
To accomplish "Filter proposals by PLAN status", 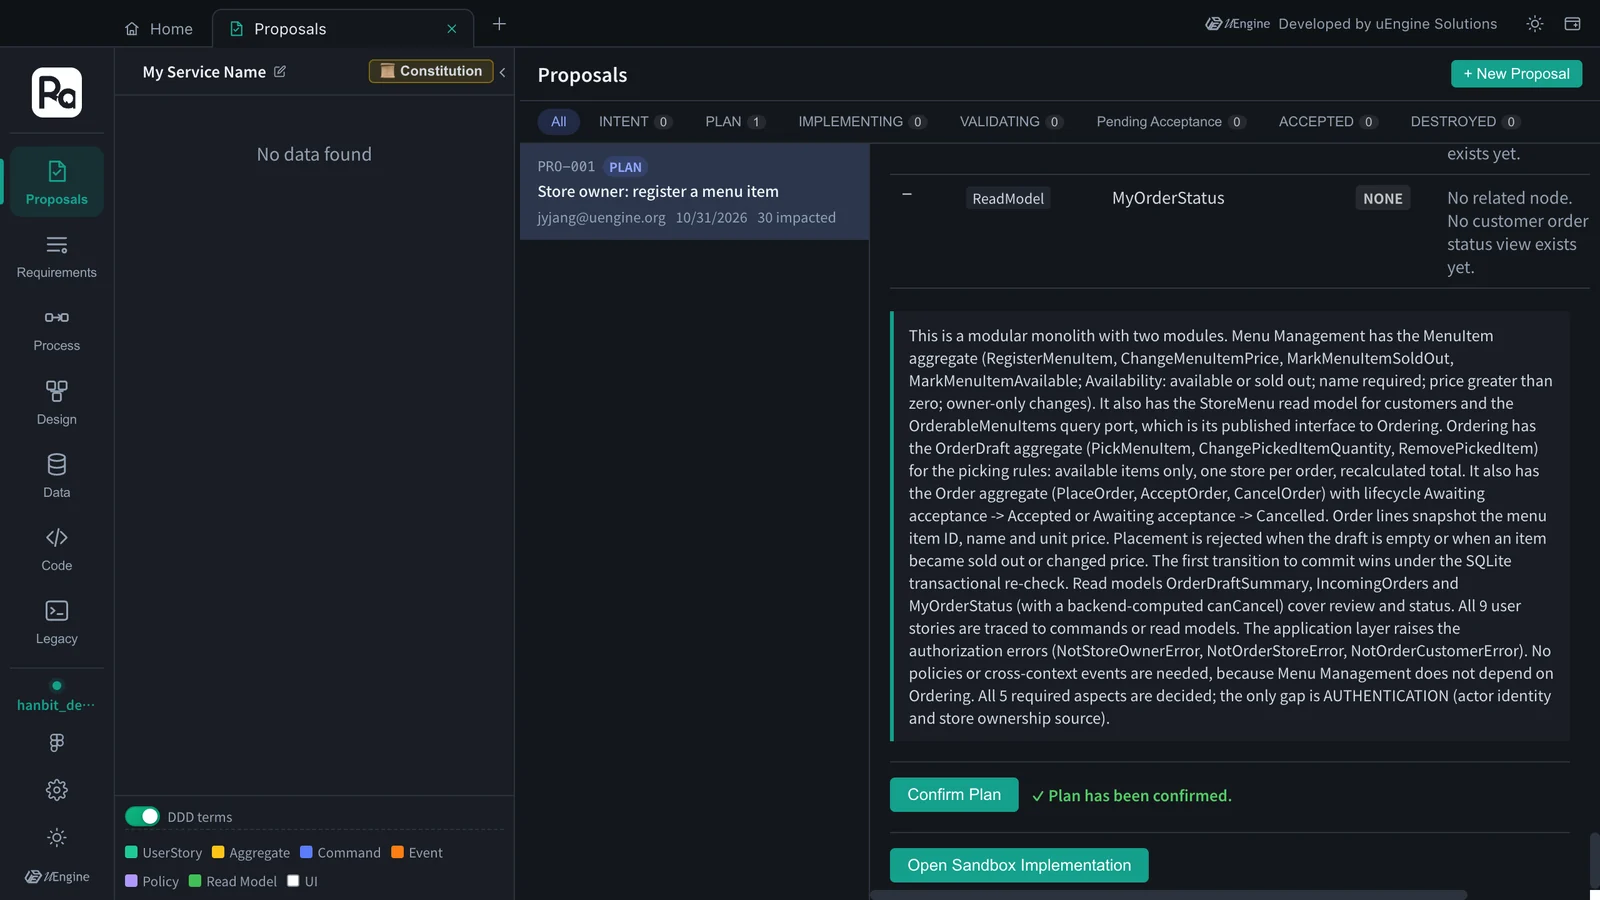I will pos(735,122).
